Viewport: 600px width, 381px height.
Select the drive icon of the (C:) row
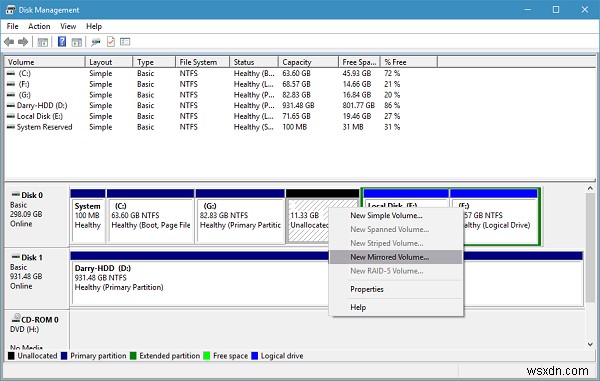(x=11, y=73)
